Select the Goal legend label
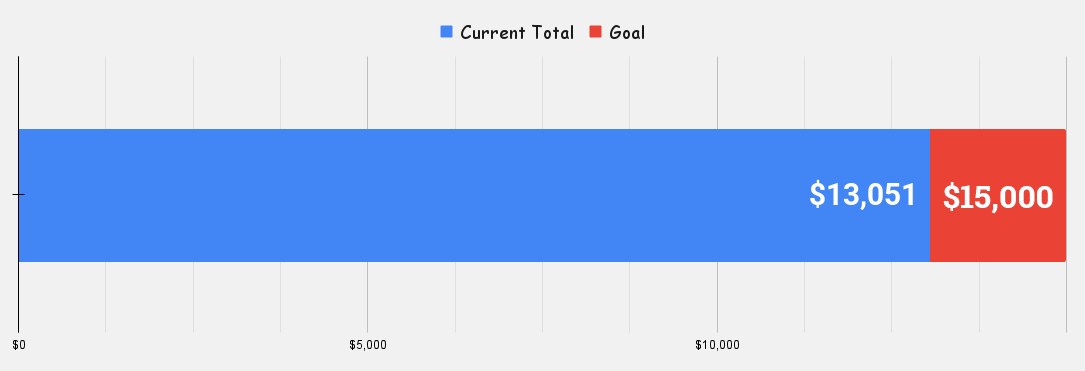Image resolution: width=1085 pixels, height=371 pixels. tap(627, 33)
